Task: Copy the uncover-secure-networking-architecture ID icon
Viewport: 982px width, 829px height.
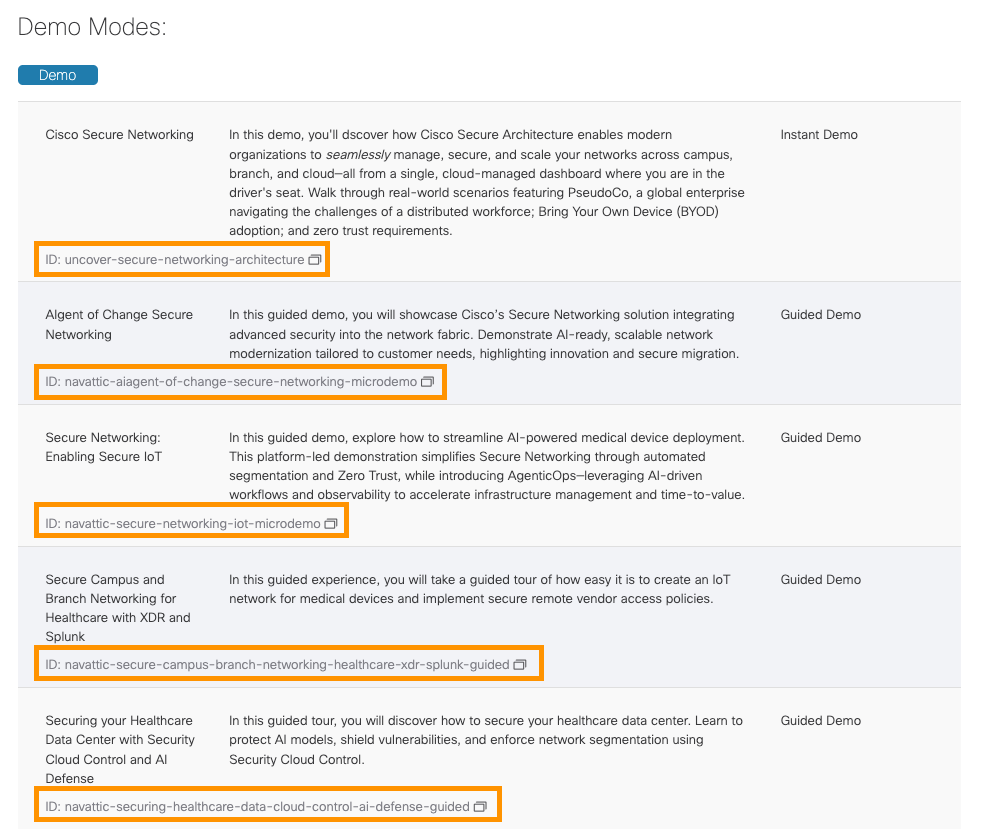Action: pyautogui.click(x=315, y=260)
